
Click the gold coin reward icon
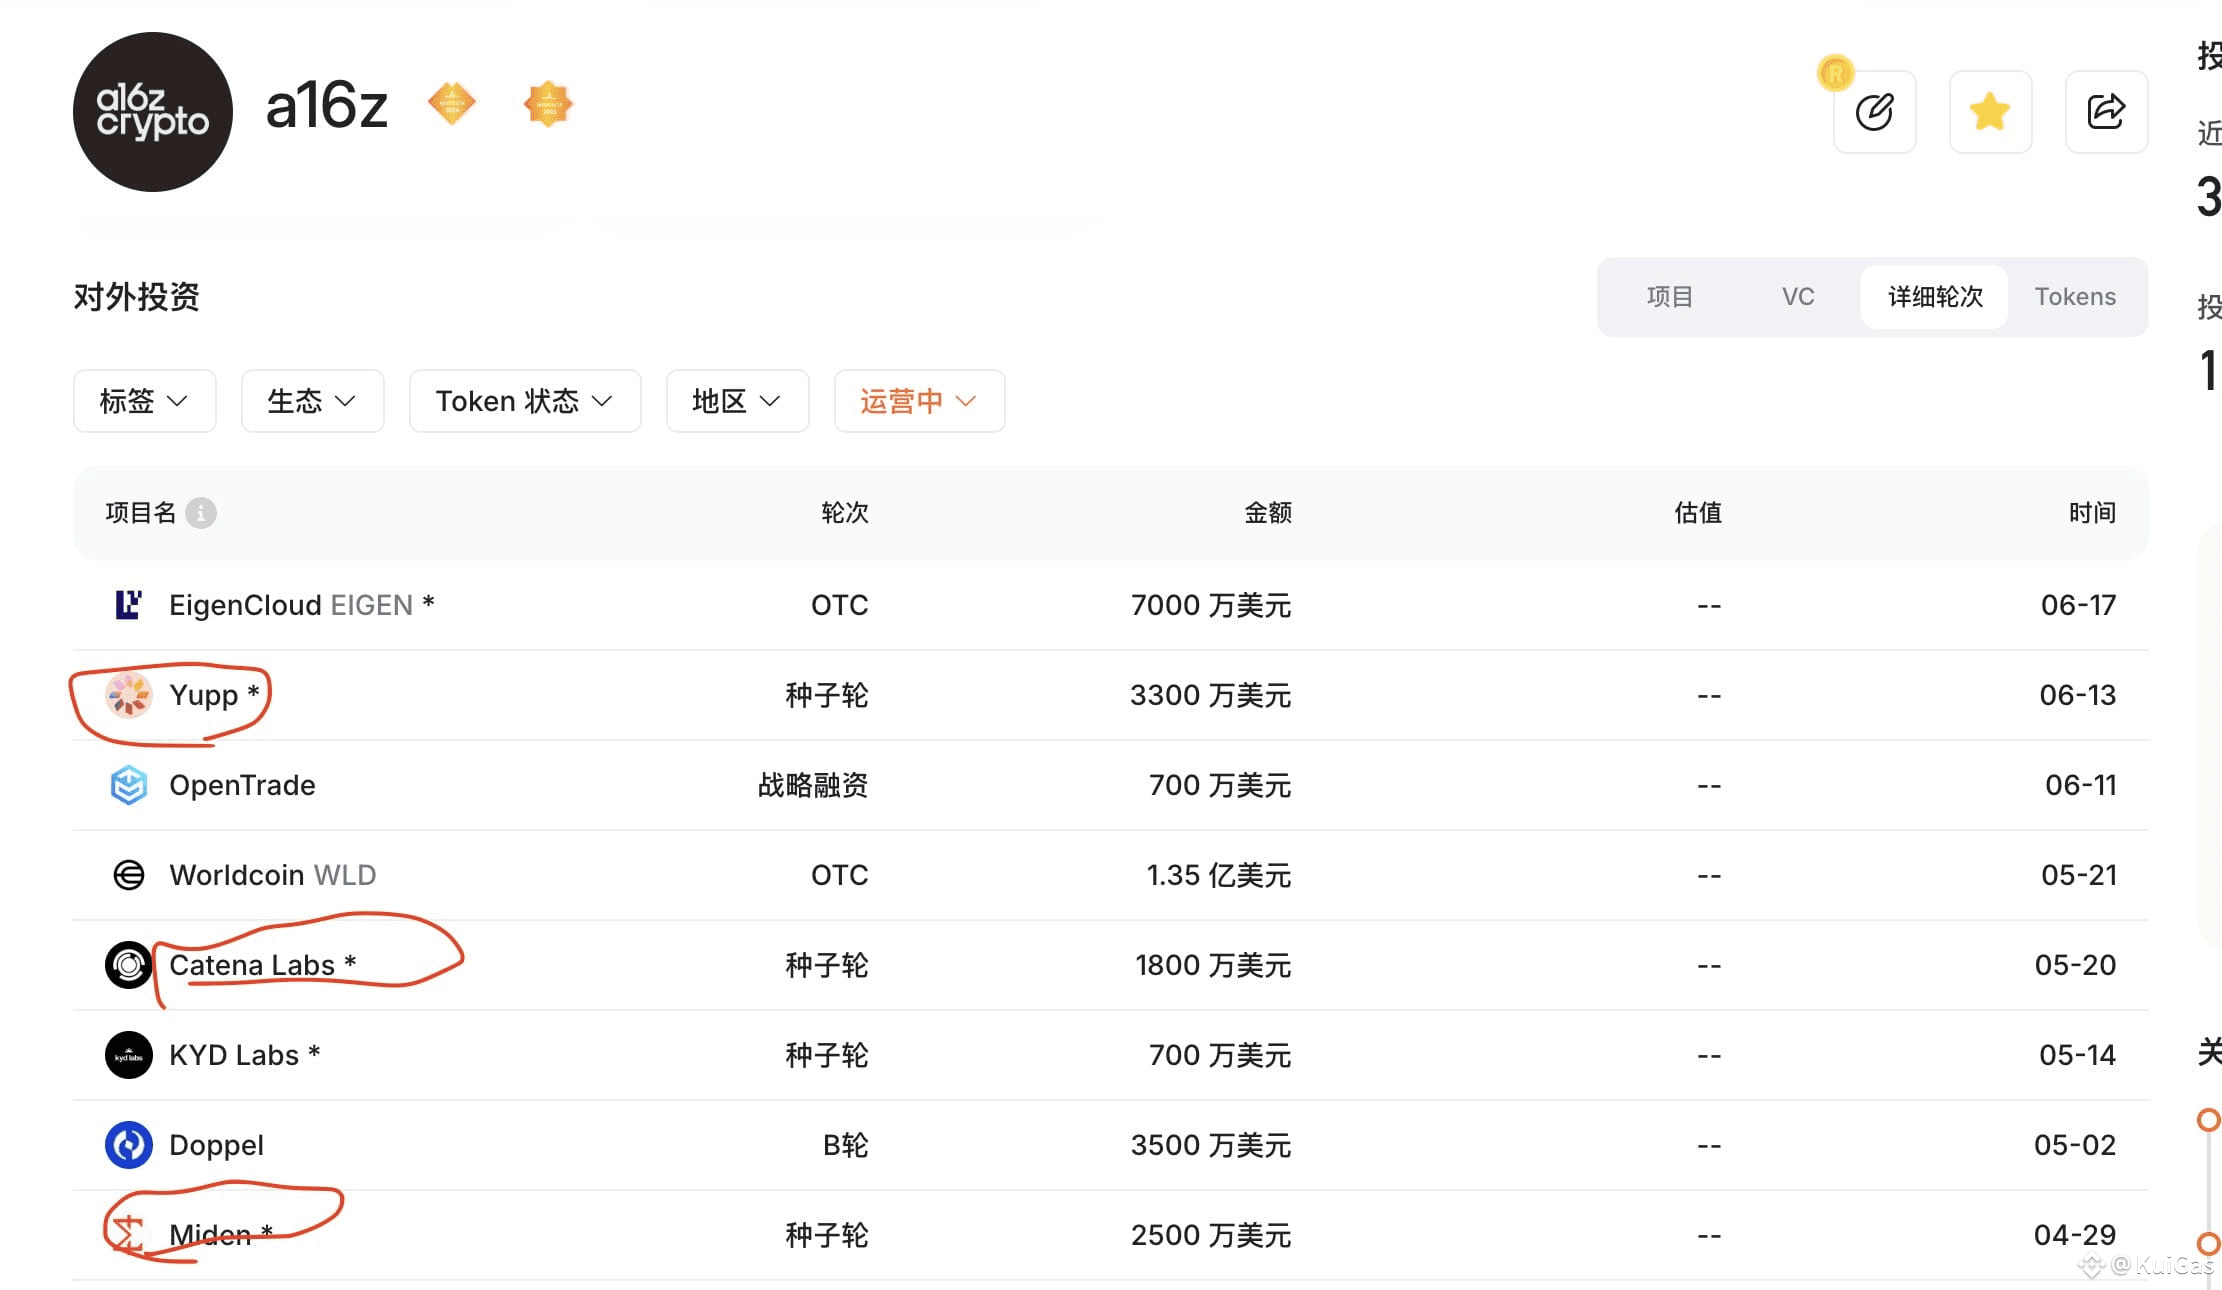click(1836, 73)
